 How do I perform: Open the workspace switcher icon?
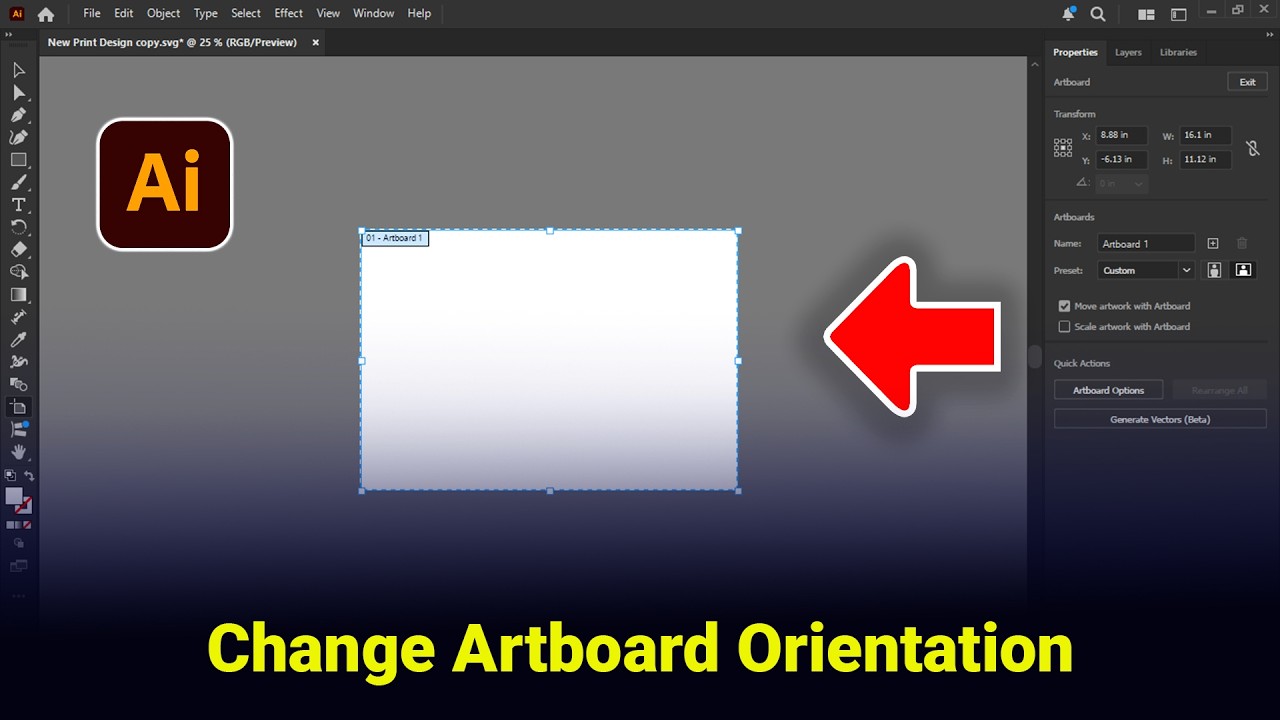(x=1179, y=14)
